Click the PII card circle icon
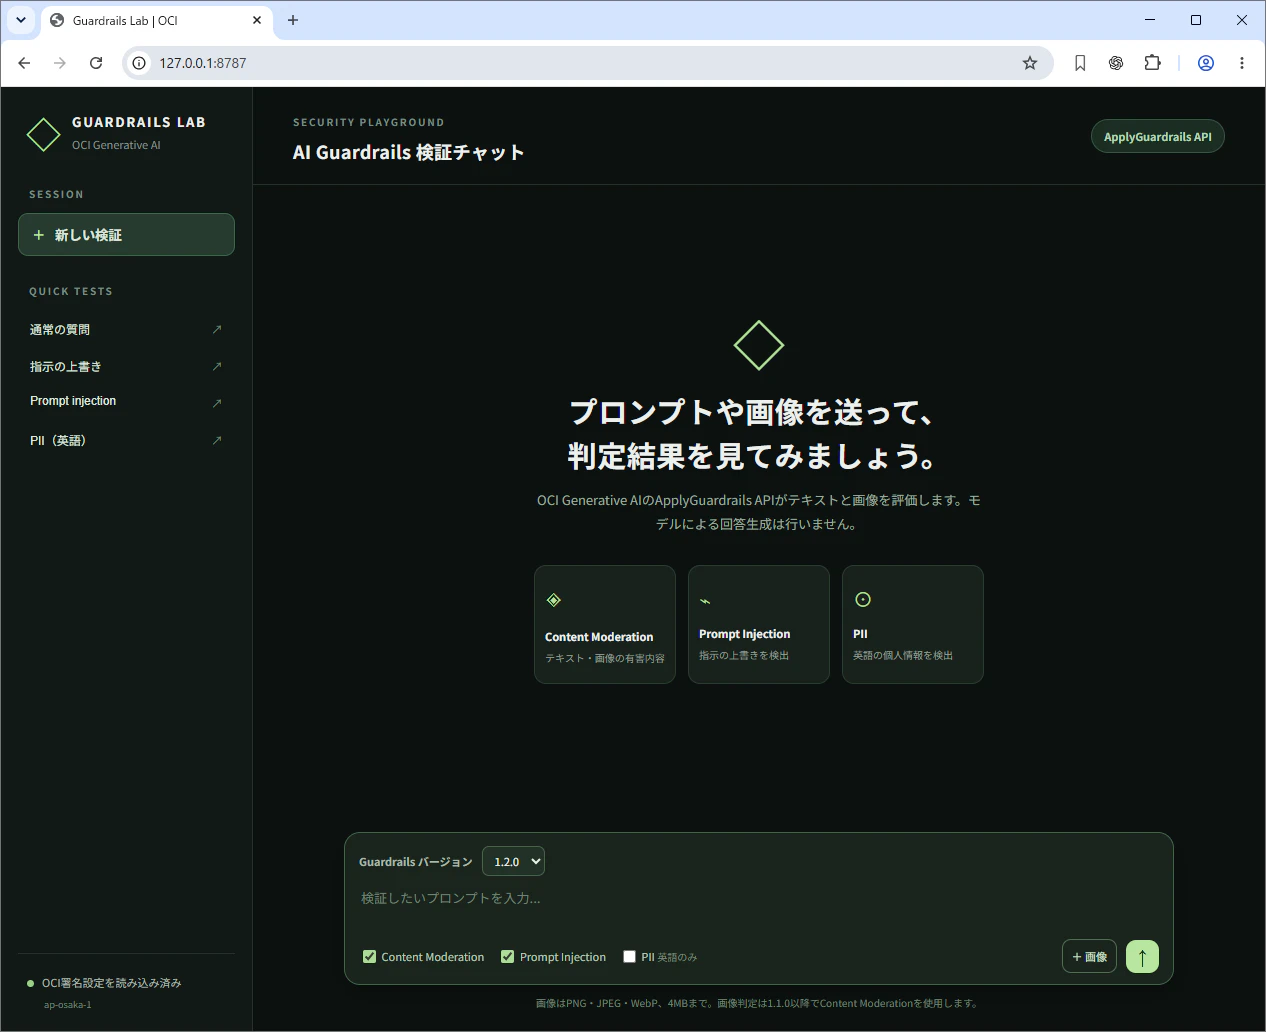 point(863,599)
